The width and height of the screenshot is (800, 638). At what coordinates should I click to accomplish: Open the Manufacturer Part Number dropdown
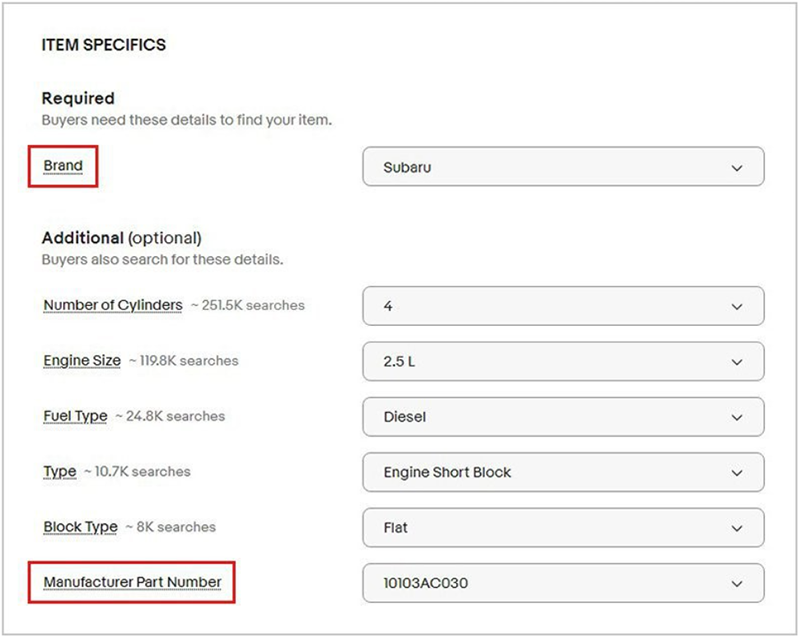[x=563, y=583]
